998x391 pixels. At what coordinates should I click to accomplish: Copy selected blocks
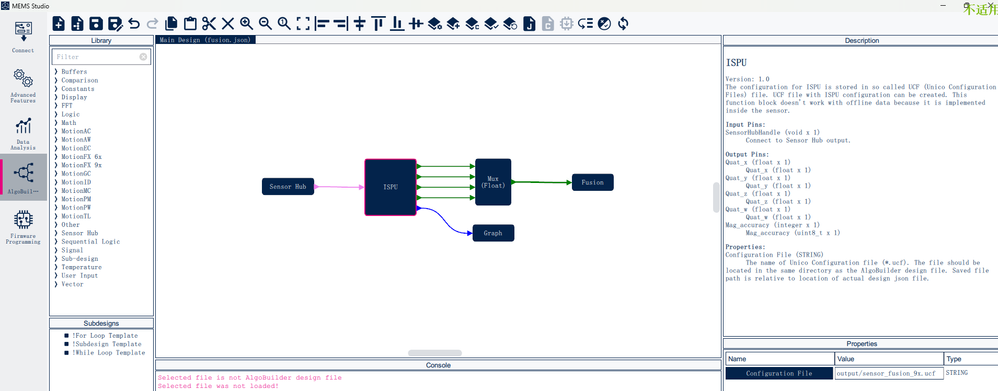pyautogui.click(x=171, y=24)
